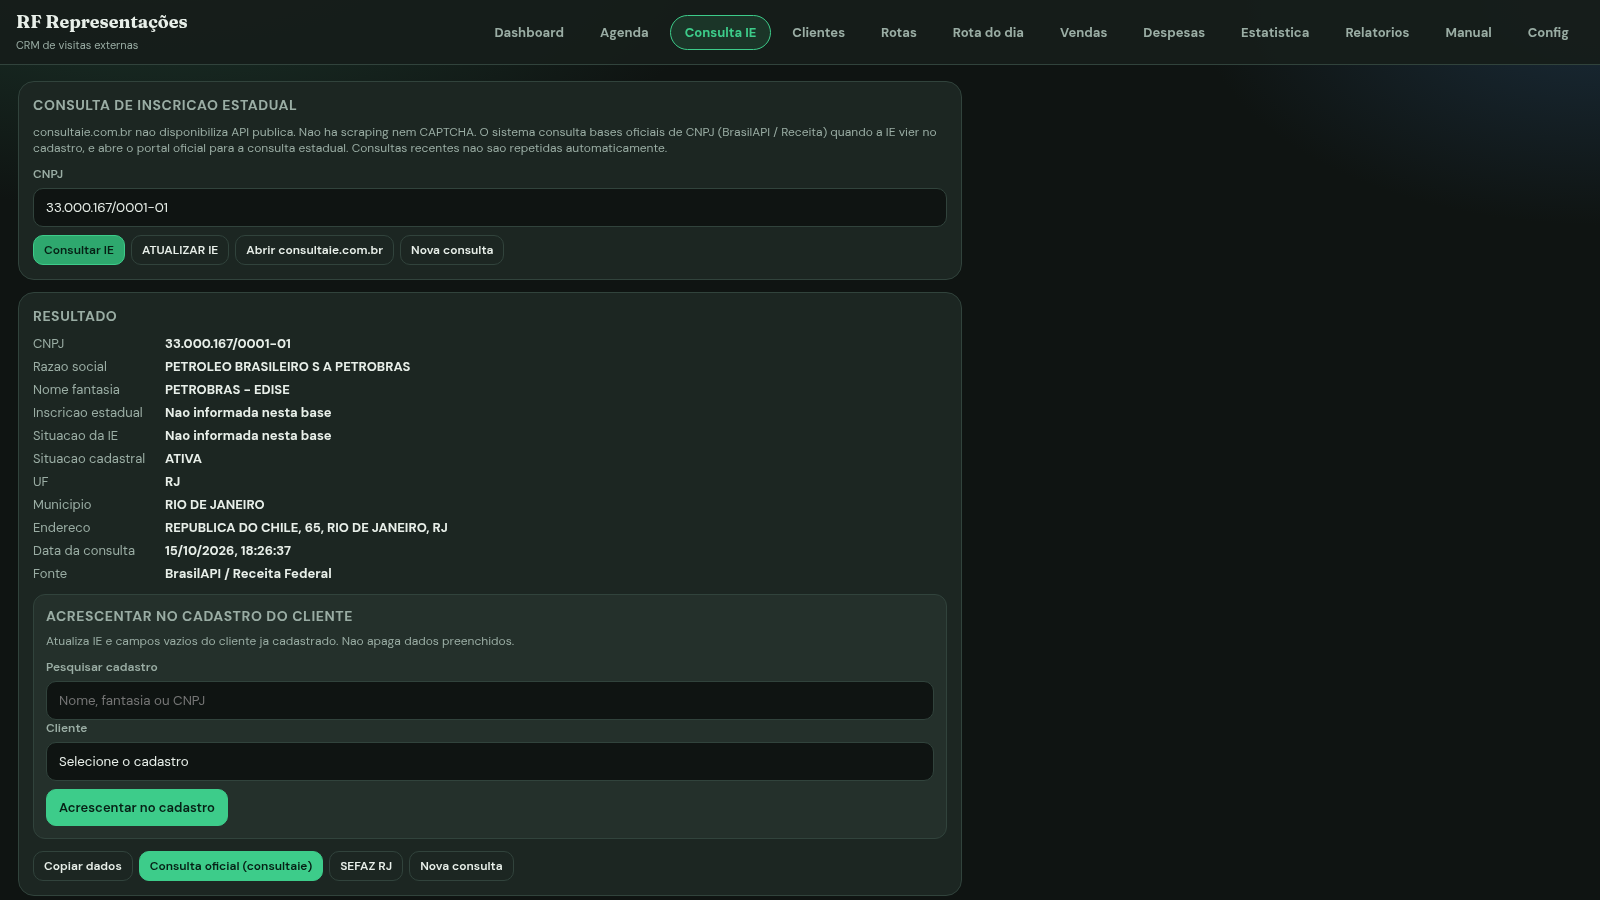Click the PETROBRAS - EDISE value
Viewport: 1600px width, 900px height.
click(227, 390)
